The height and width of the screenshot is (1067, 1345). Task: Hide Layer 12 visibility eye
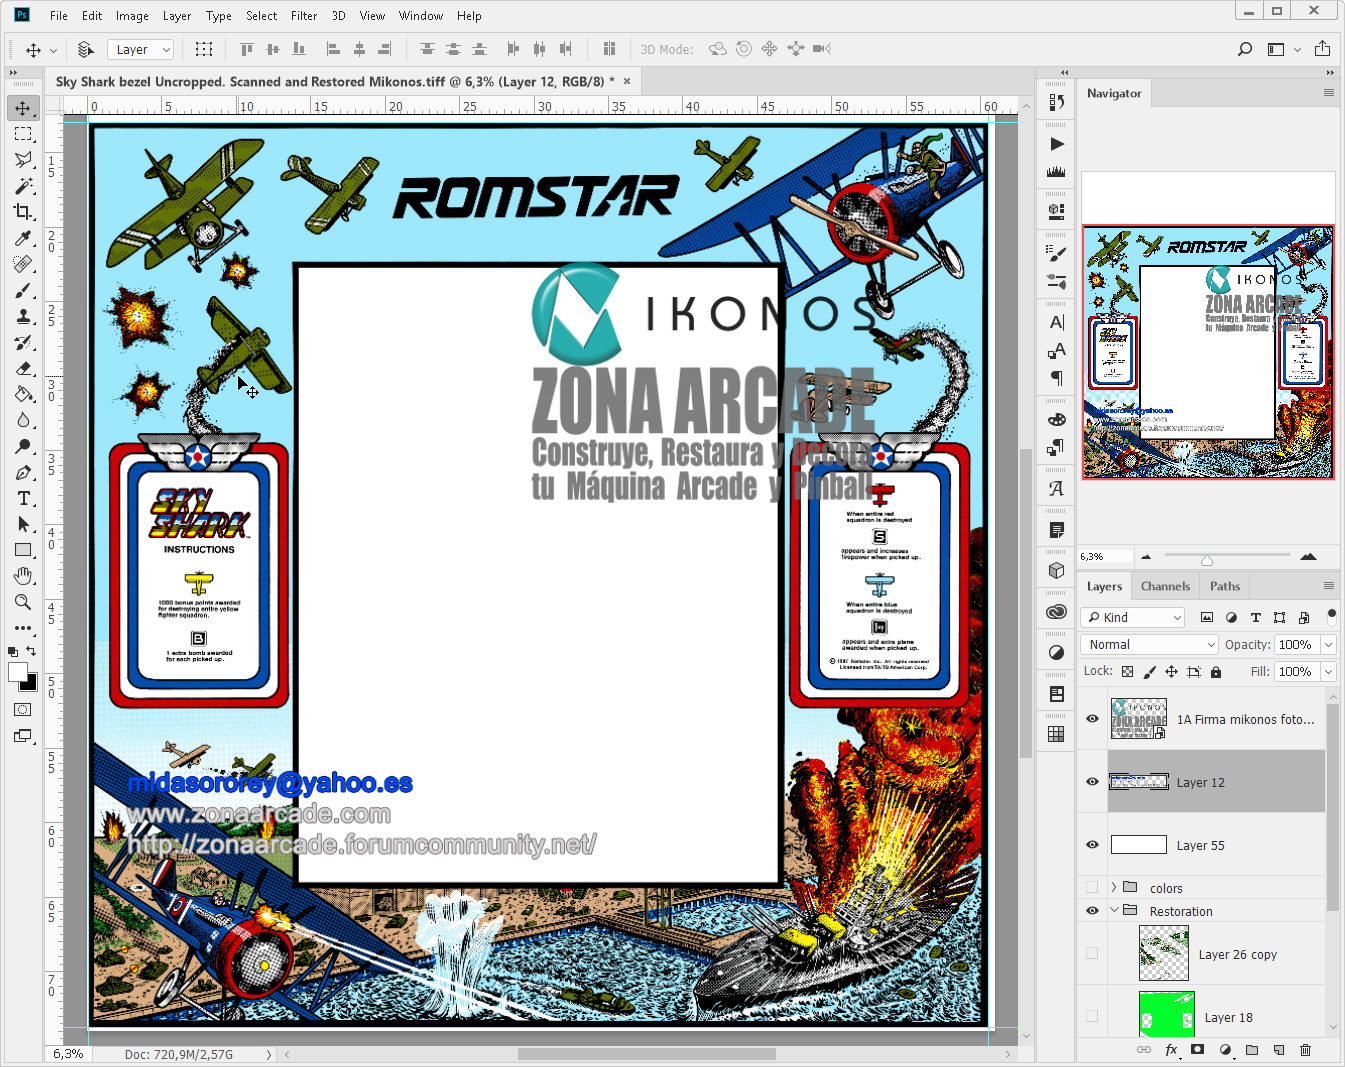pos(1092,782)
